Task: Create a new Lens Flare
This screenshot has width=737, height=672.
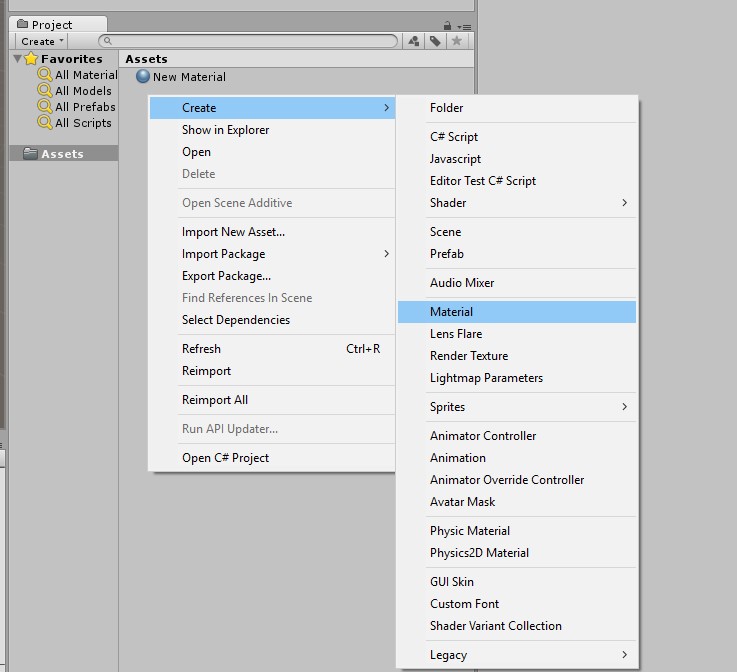Action: 517,334
